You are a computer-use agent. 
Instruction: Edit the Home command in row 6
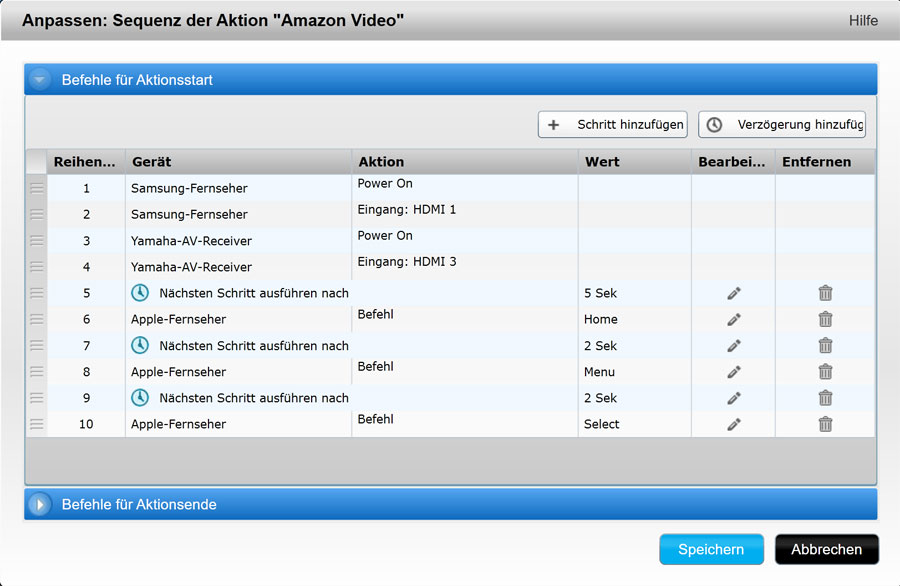click(x=734, y=319)
